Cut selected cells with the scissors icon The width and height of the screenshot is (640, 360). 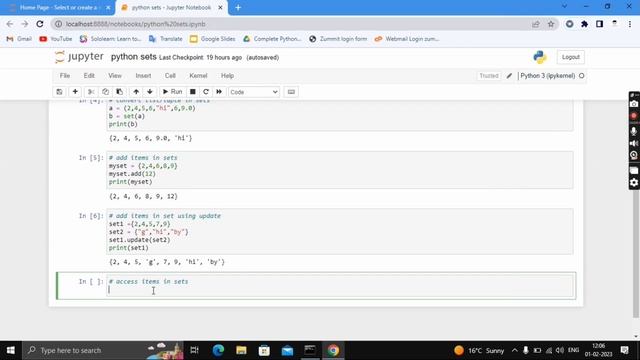91,92
